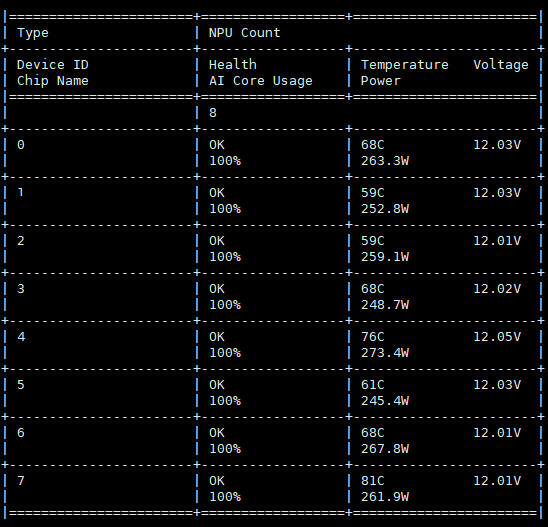
Task: Click device 3 voltage 12.02V
Action: (x=497, y=289)
